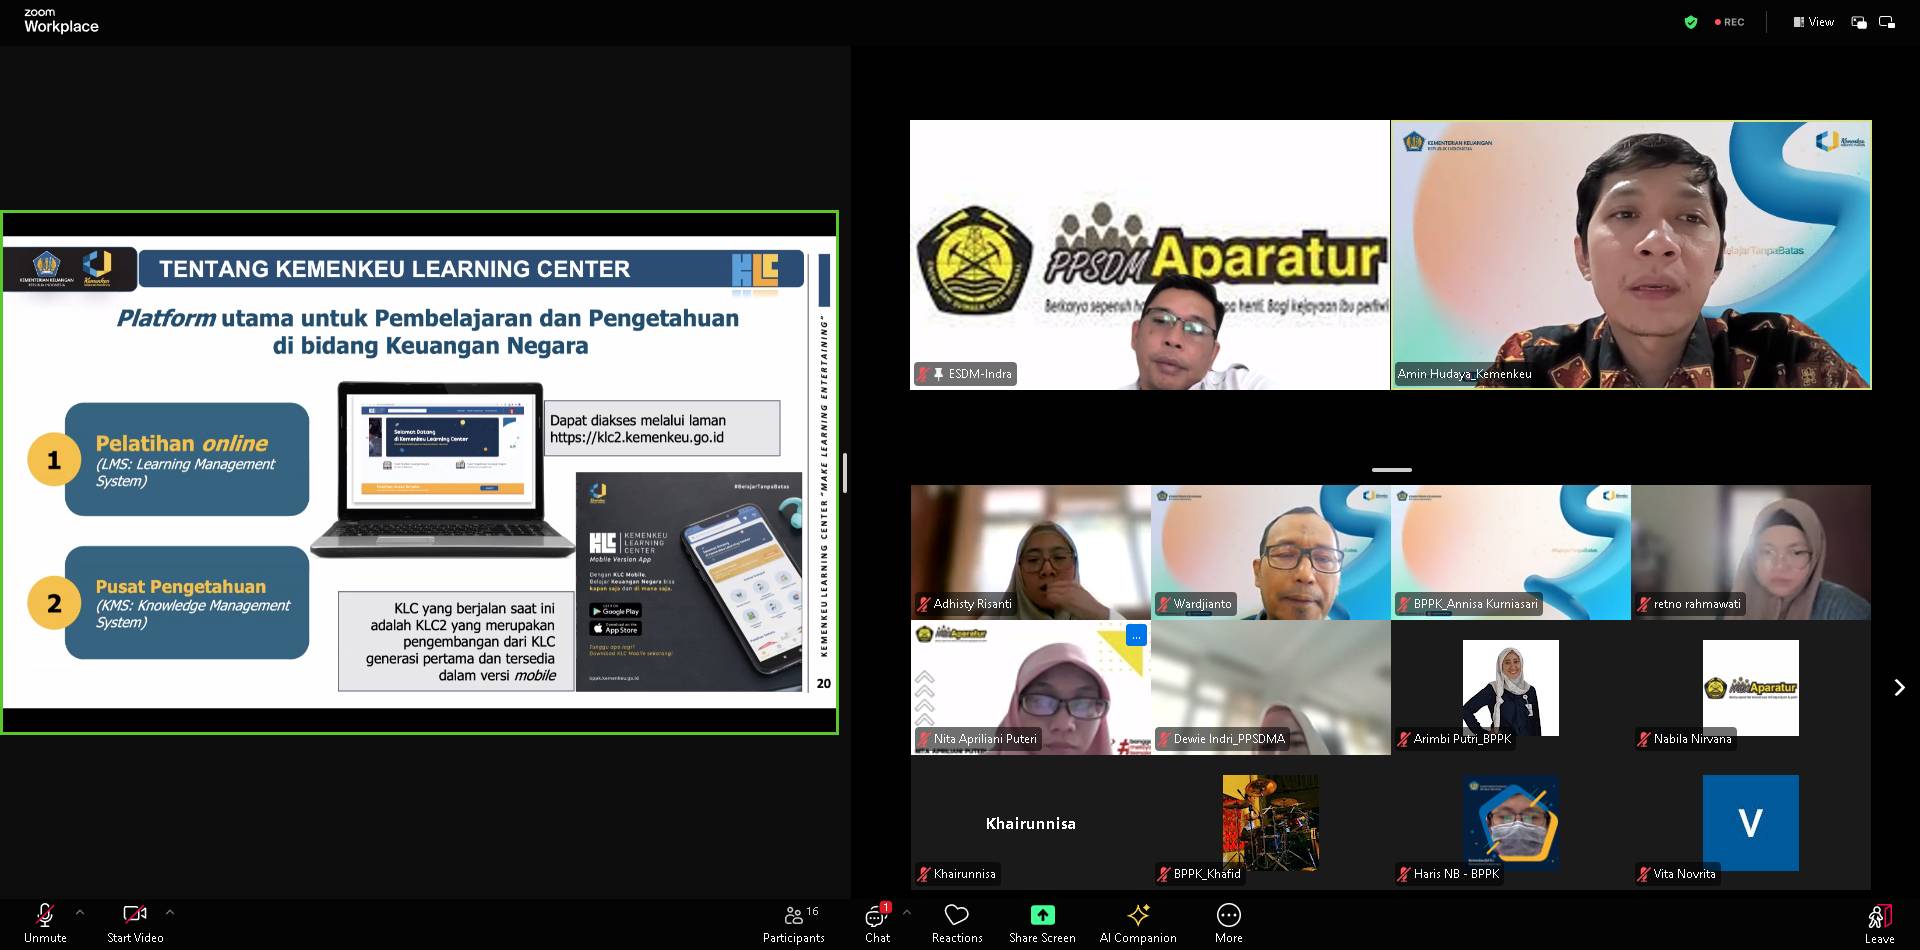The height and width of the screenshot is (950, 1920).
Task: Click the green encryption shield icon
Action: coord(1691,22)
